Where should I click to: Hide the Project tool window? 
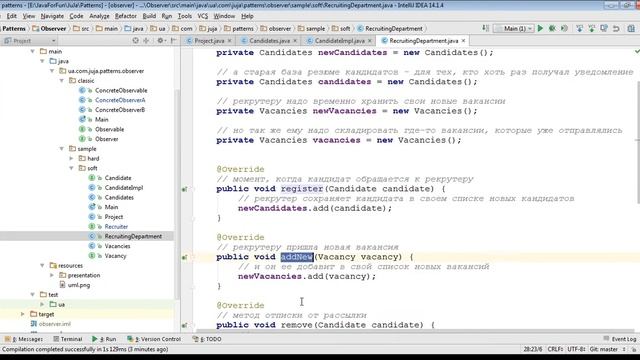point(173,40)
